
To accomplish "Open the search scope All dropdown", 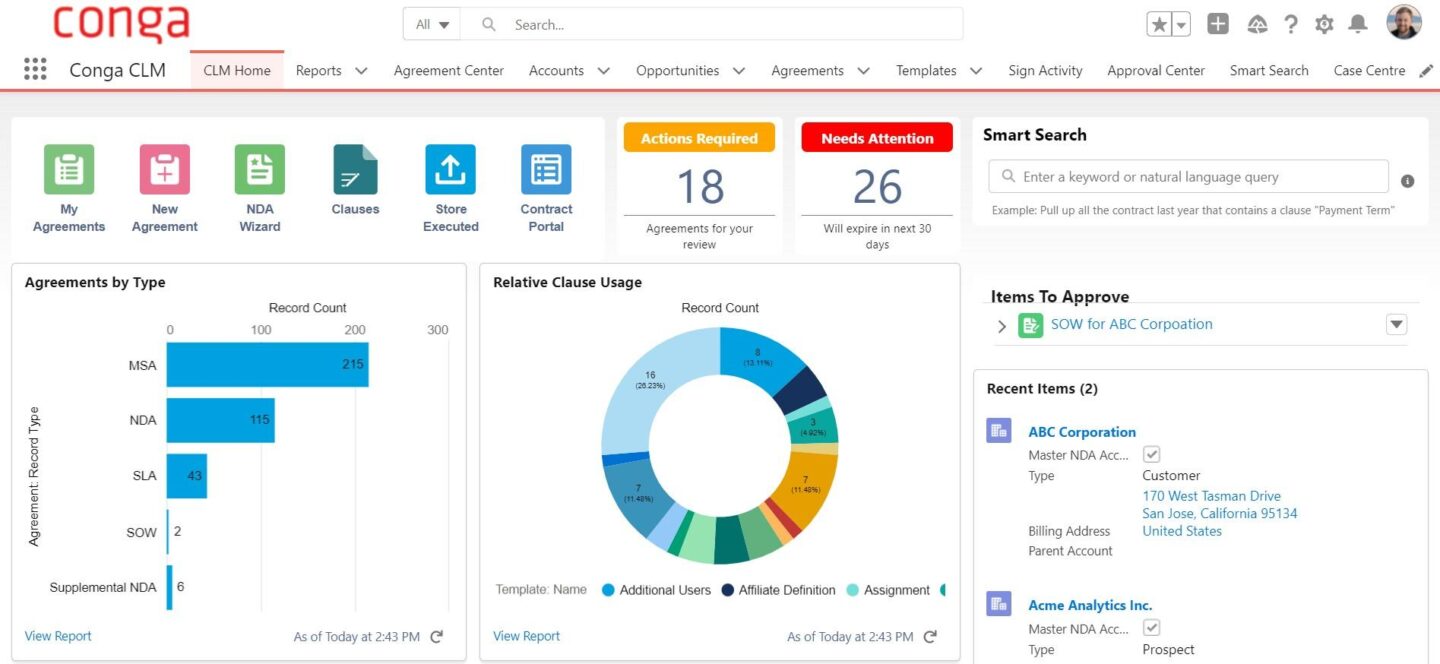I will pyautogui.click(x=431, y=24).
